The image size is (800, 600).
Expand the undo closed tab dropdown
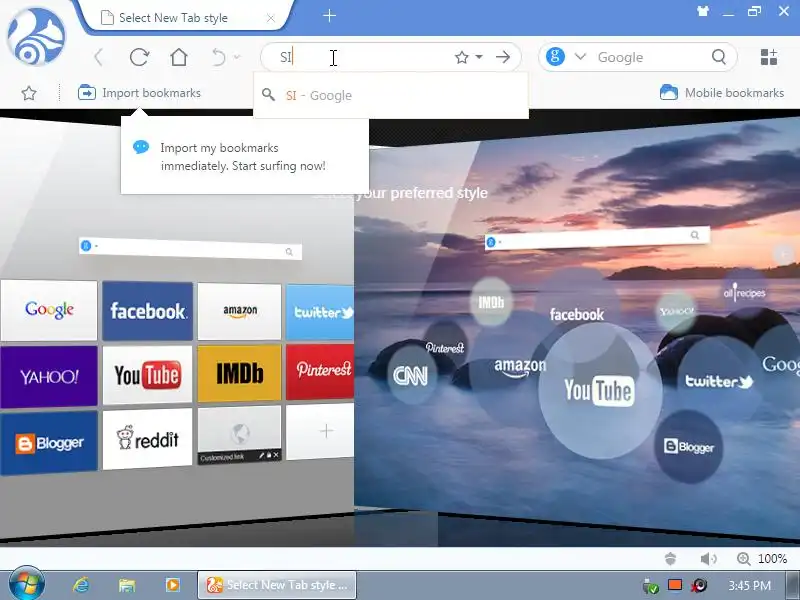[237, 57]
